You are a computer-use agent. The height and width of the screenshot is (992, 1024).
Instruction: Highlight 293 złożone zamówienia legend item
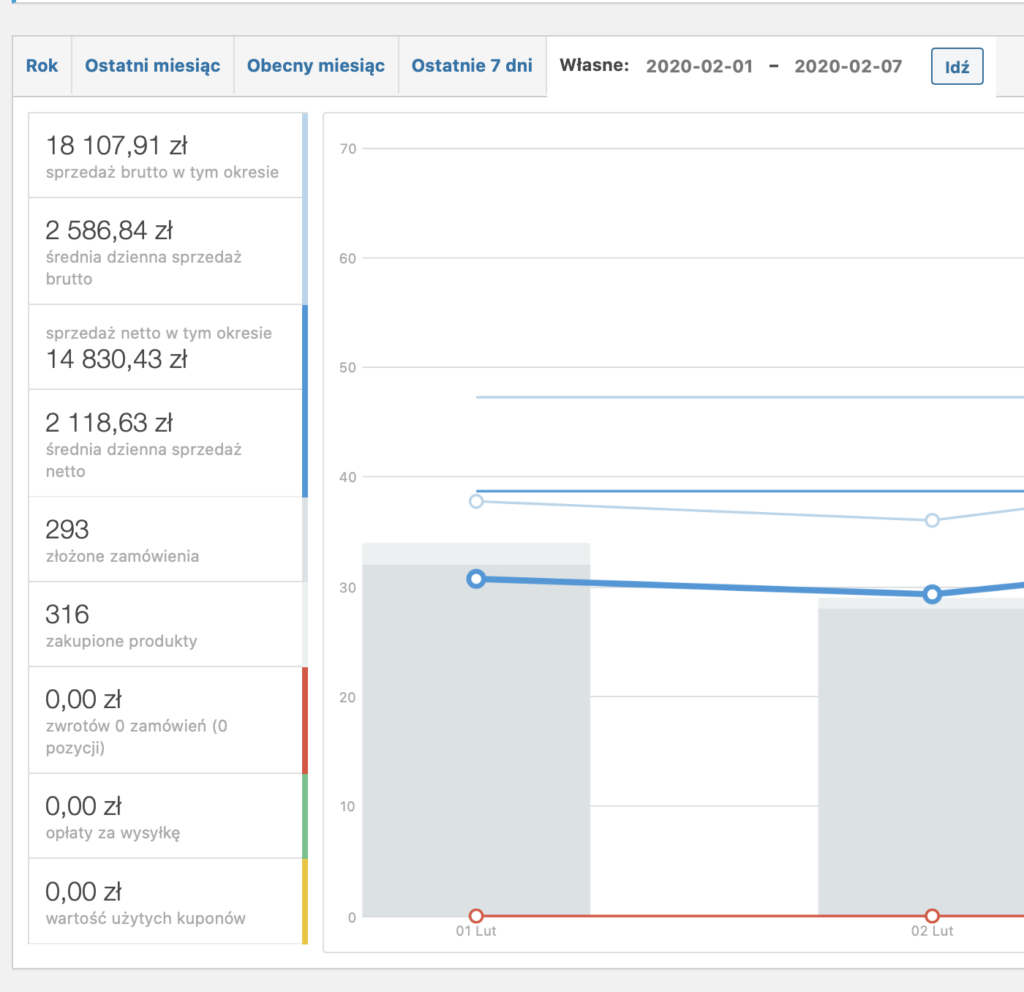point(168,539)
